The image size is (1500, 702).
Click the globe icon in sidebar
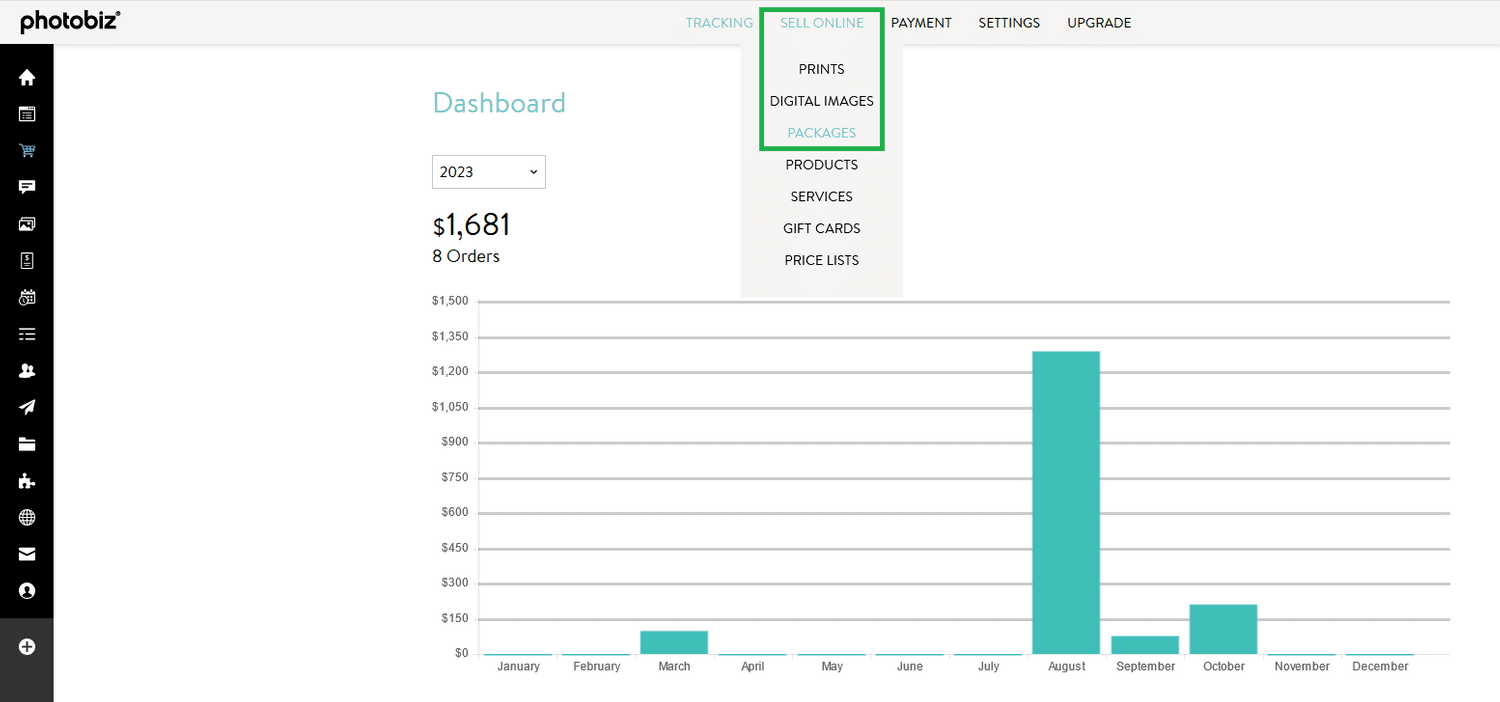[27, 518]
